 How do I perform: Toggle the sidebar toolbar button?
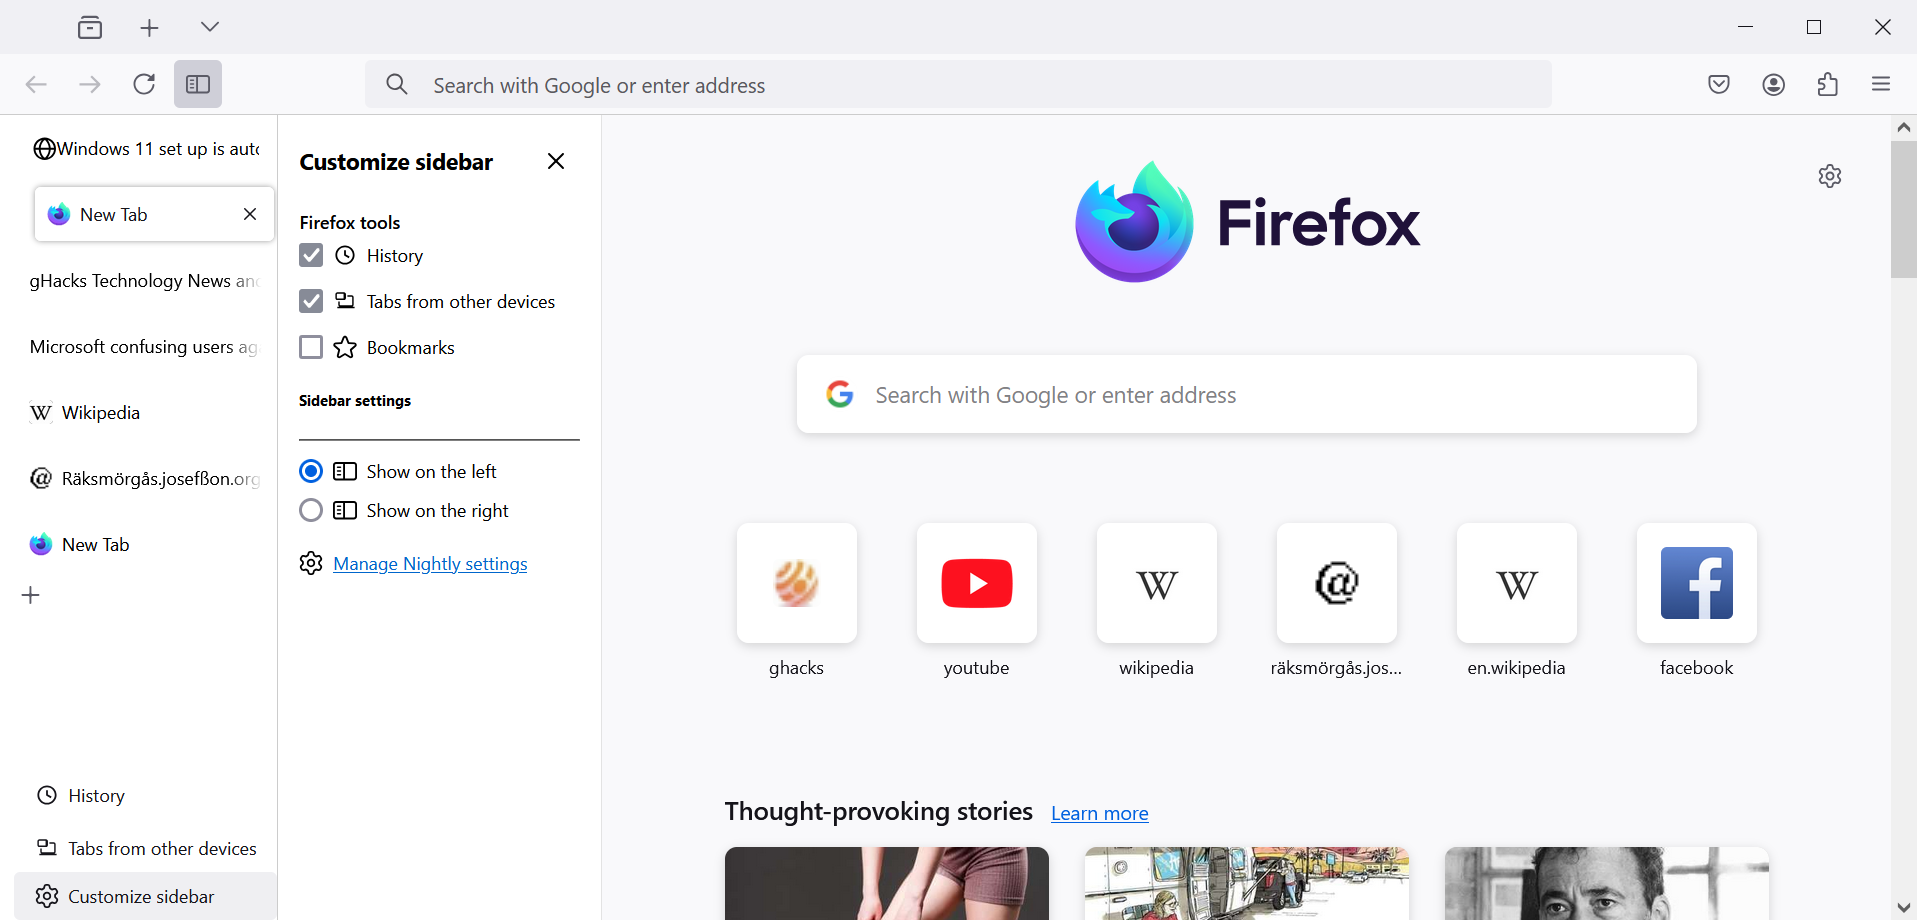(x=198, y=84)
